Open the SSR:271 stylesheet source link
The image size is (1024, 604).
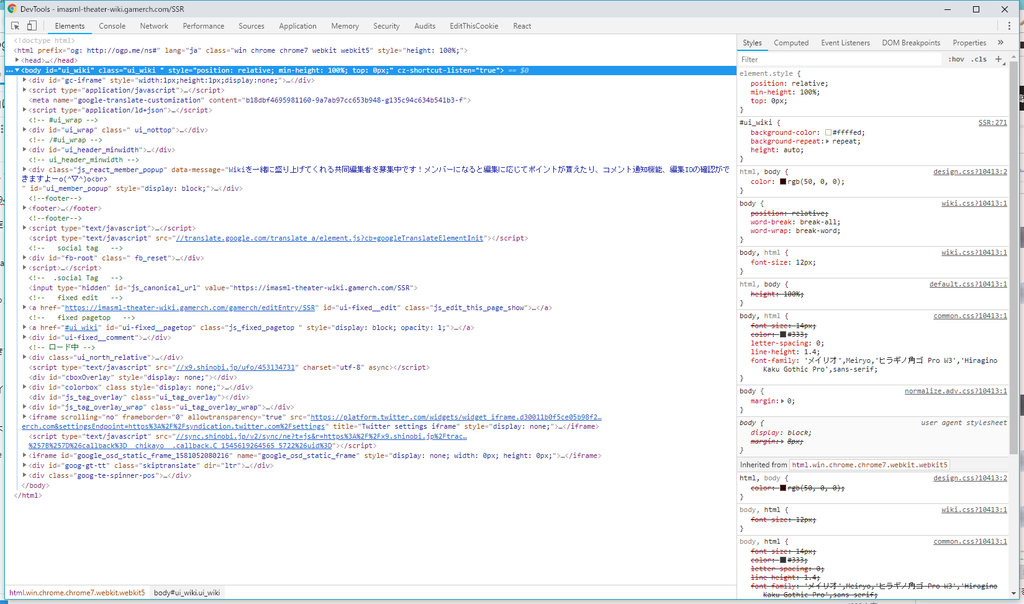[x=992, y=123]
